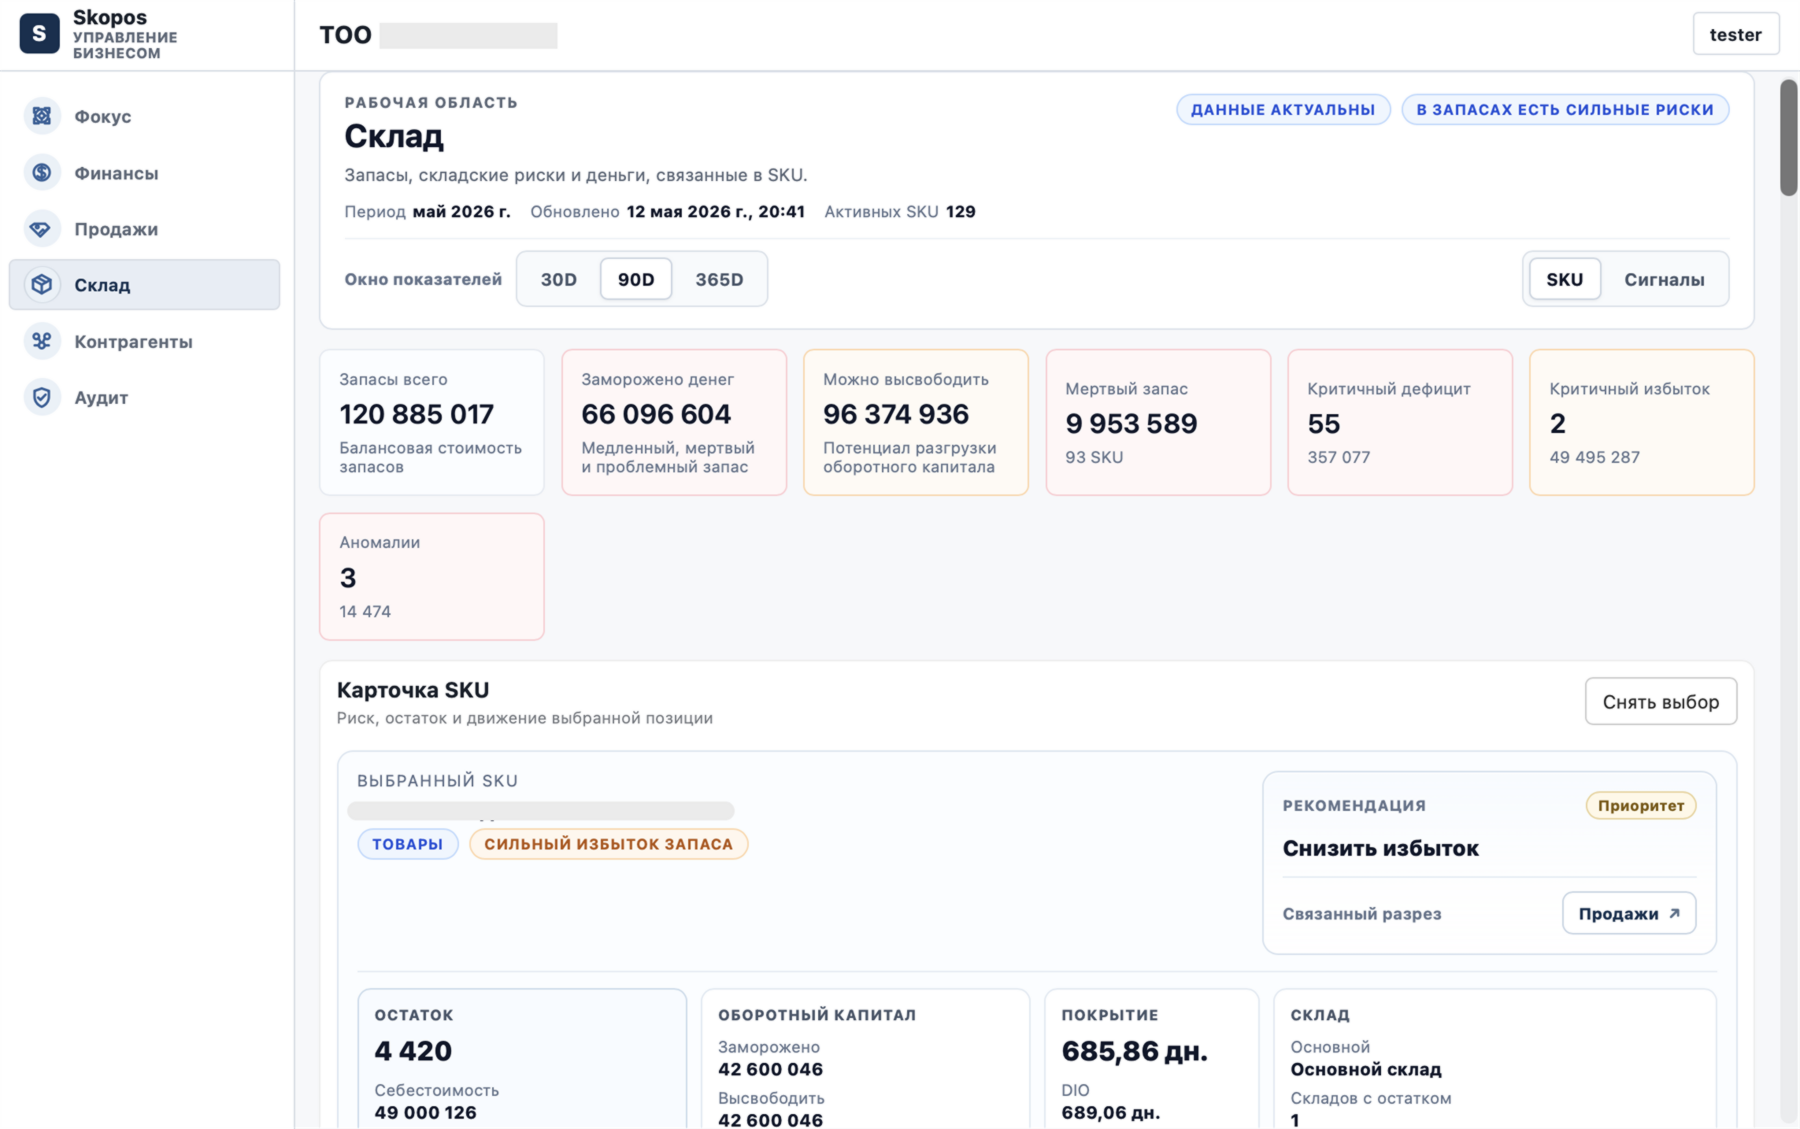1800x1129 pixels.
Task: Click the Фокус sidebar icon
Action: [x=42, y=116]
